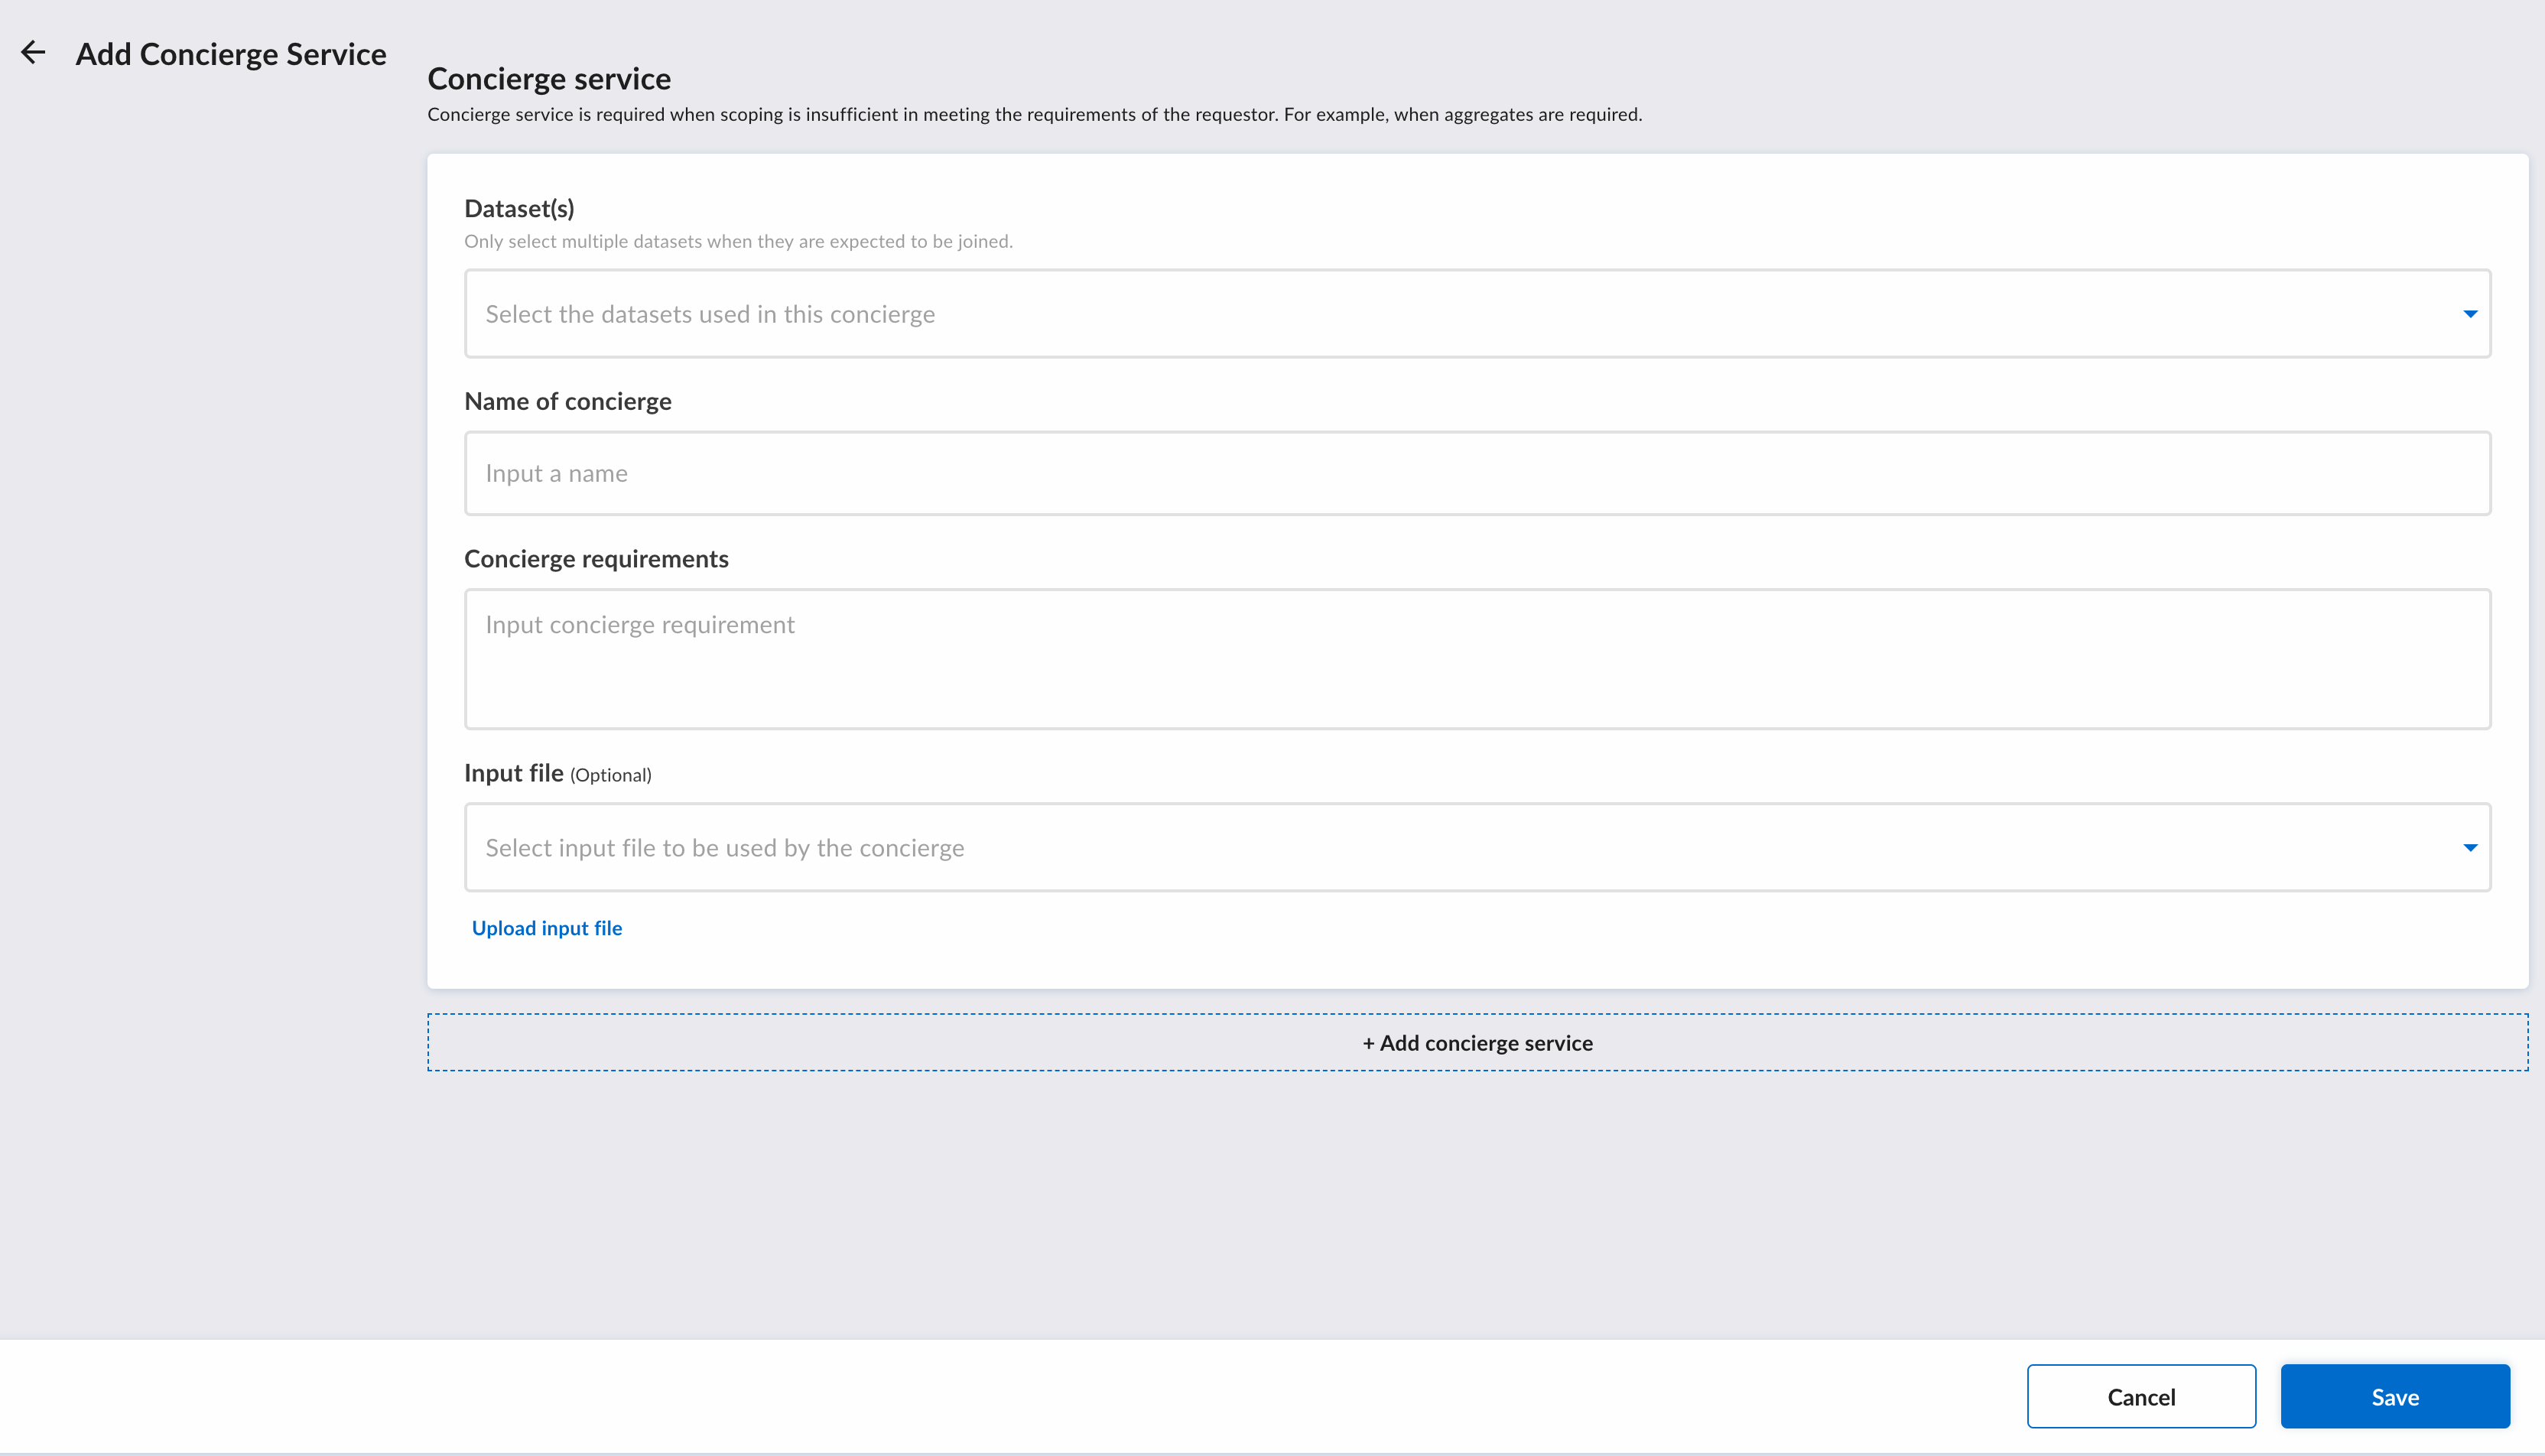This screenshot has height=1456, width=2545.
Task: Click the '(Optional)' tag beside Input file
Action: (x=611, y=775)
